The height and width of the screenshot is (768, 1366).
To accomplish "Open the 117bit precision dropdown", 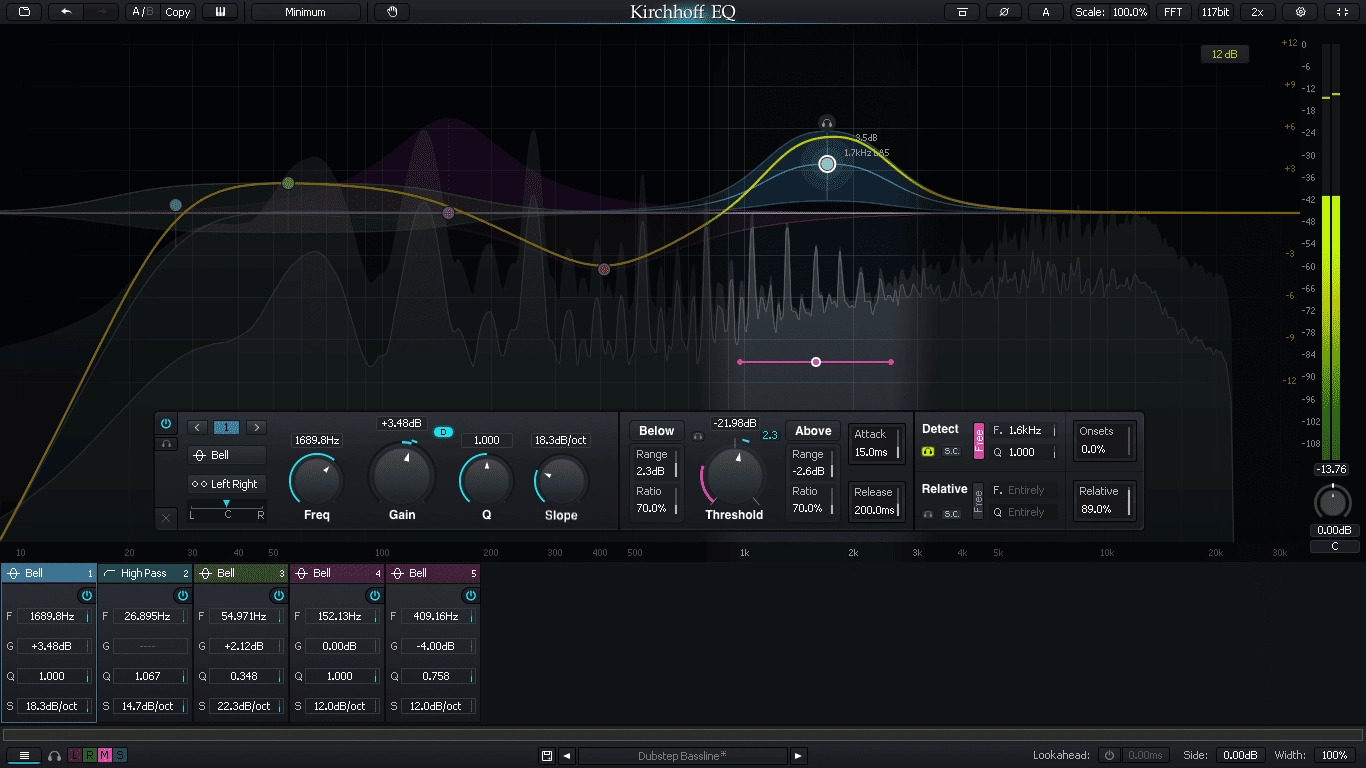I will [1216, 12].
